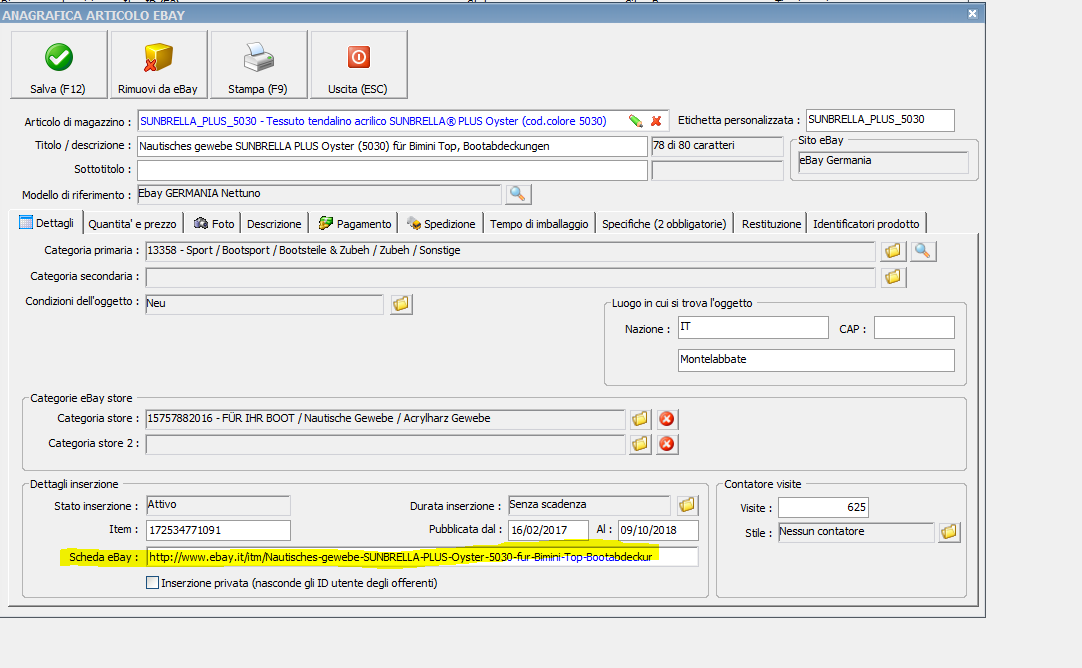
Task: Clear Categoria store with red X
Action: [667, 419]
